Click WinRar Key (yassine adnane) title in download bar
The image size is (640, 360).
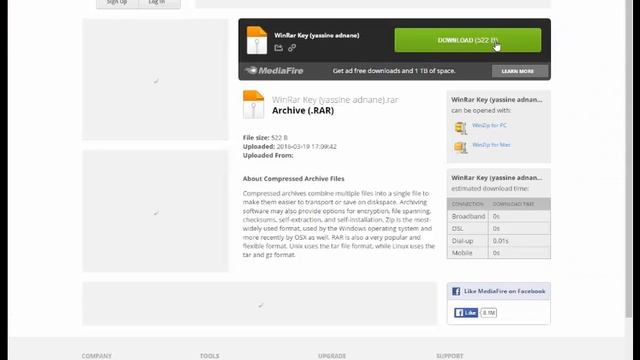click(x=317, y=36)
